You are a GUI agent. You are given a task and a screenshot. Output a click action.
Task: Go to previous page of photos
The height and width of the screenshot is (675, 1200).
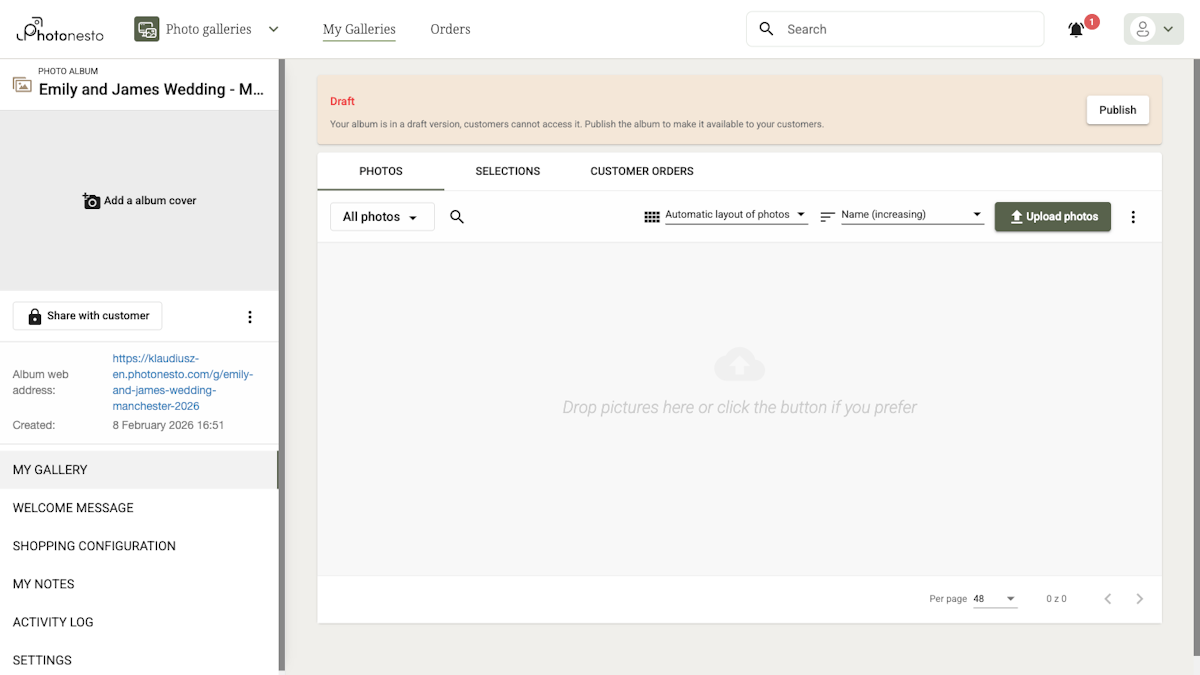(1108, 599)
